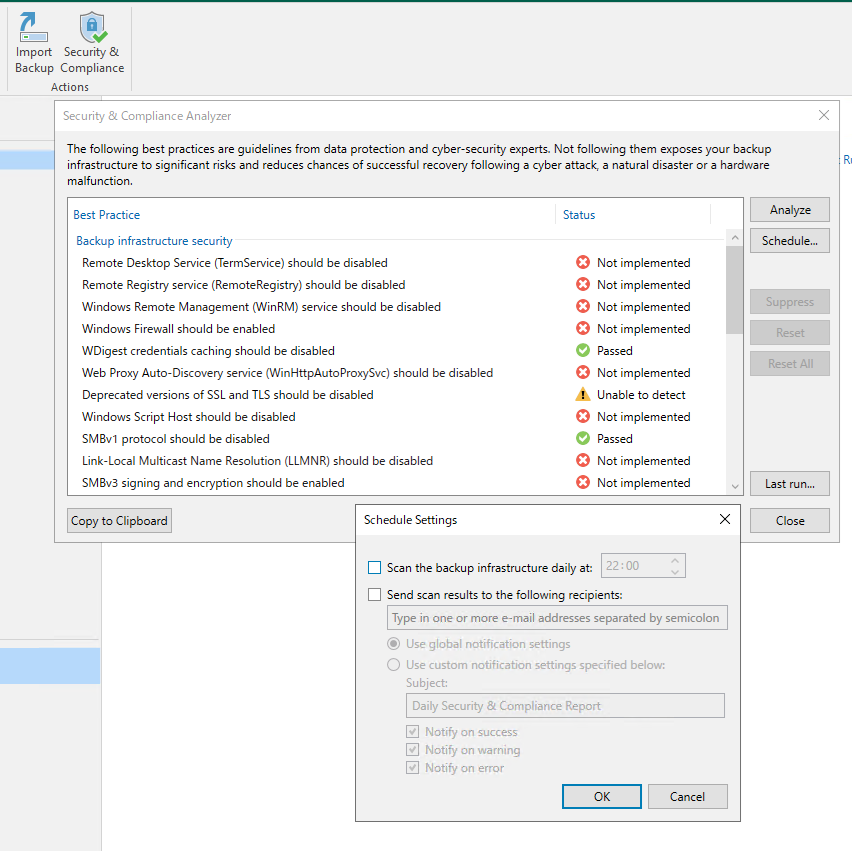Select 'Web Proxy Auto-Discovery service' row
Screen dimensions: 852x851
point(397,372)
